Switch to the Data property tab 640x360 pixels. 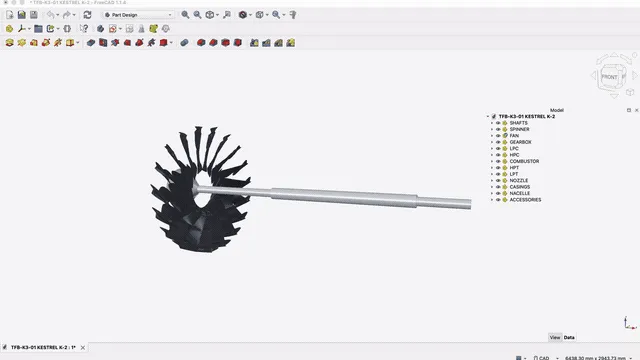click(569, 338)
